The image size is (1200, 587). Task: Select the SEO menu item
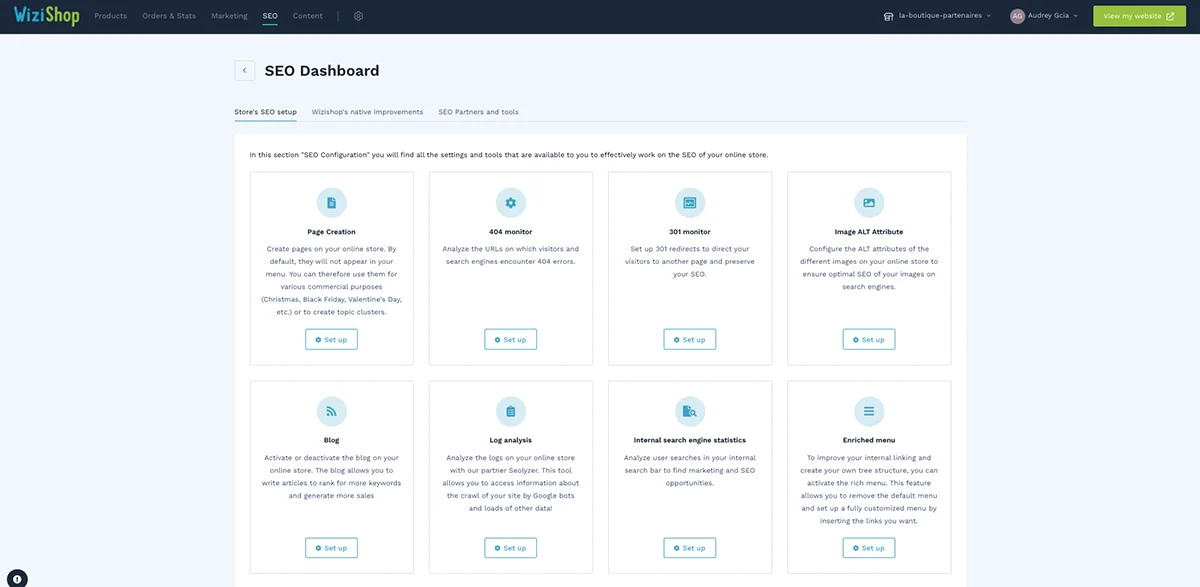pos(270,16)
